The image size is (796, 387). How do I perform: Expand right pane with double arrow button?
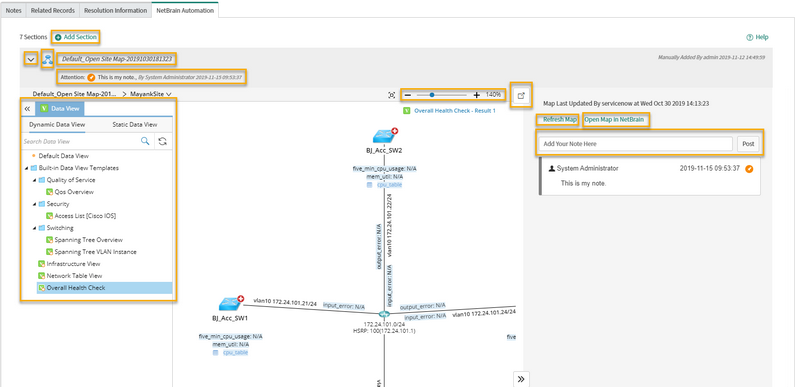(x=521, y=379)
